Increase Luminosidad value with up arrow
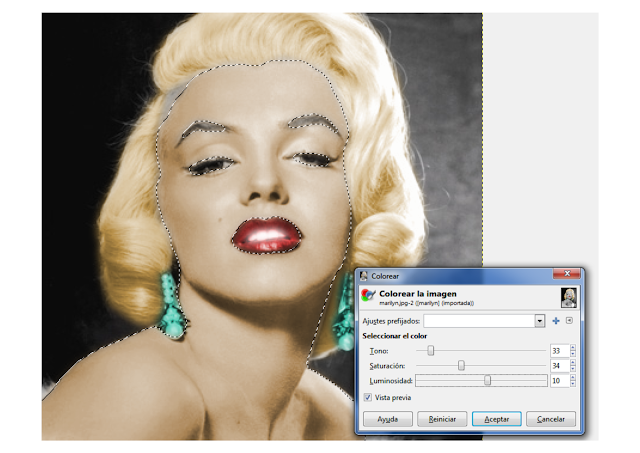This screenshot has width=640, height=453. [573, 378]
